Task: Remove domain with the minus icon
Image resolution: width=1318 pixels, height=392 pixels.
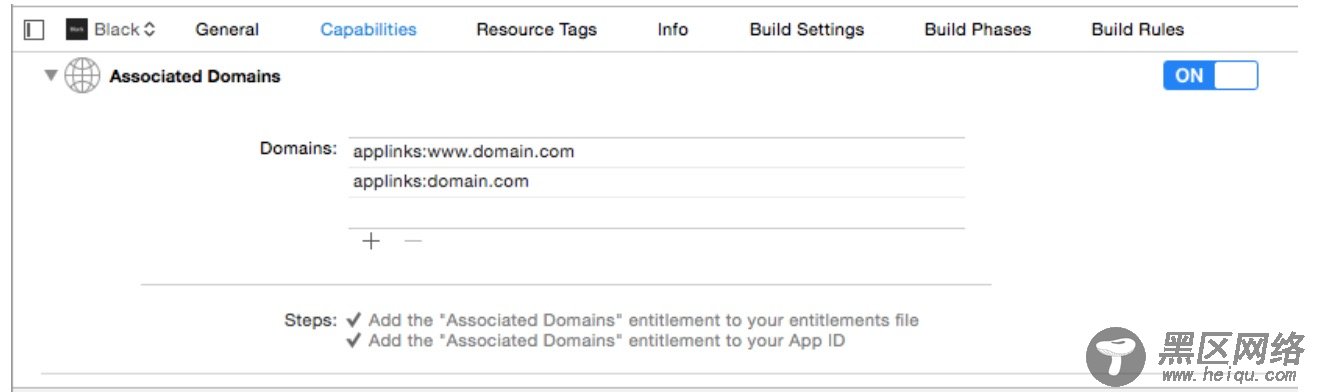Action: coord(413,241)
